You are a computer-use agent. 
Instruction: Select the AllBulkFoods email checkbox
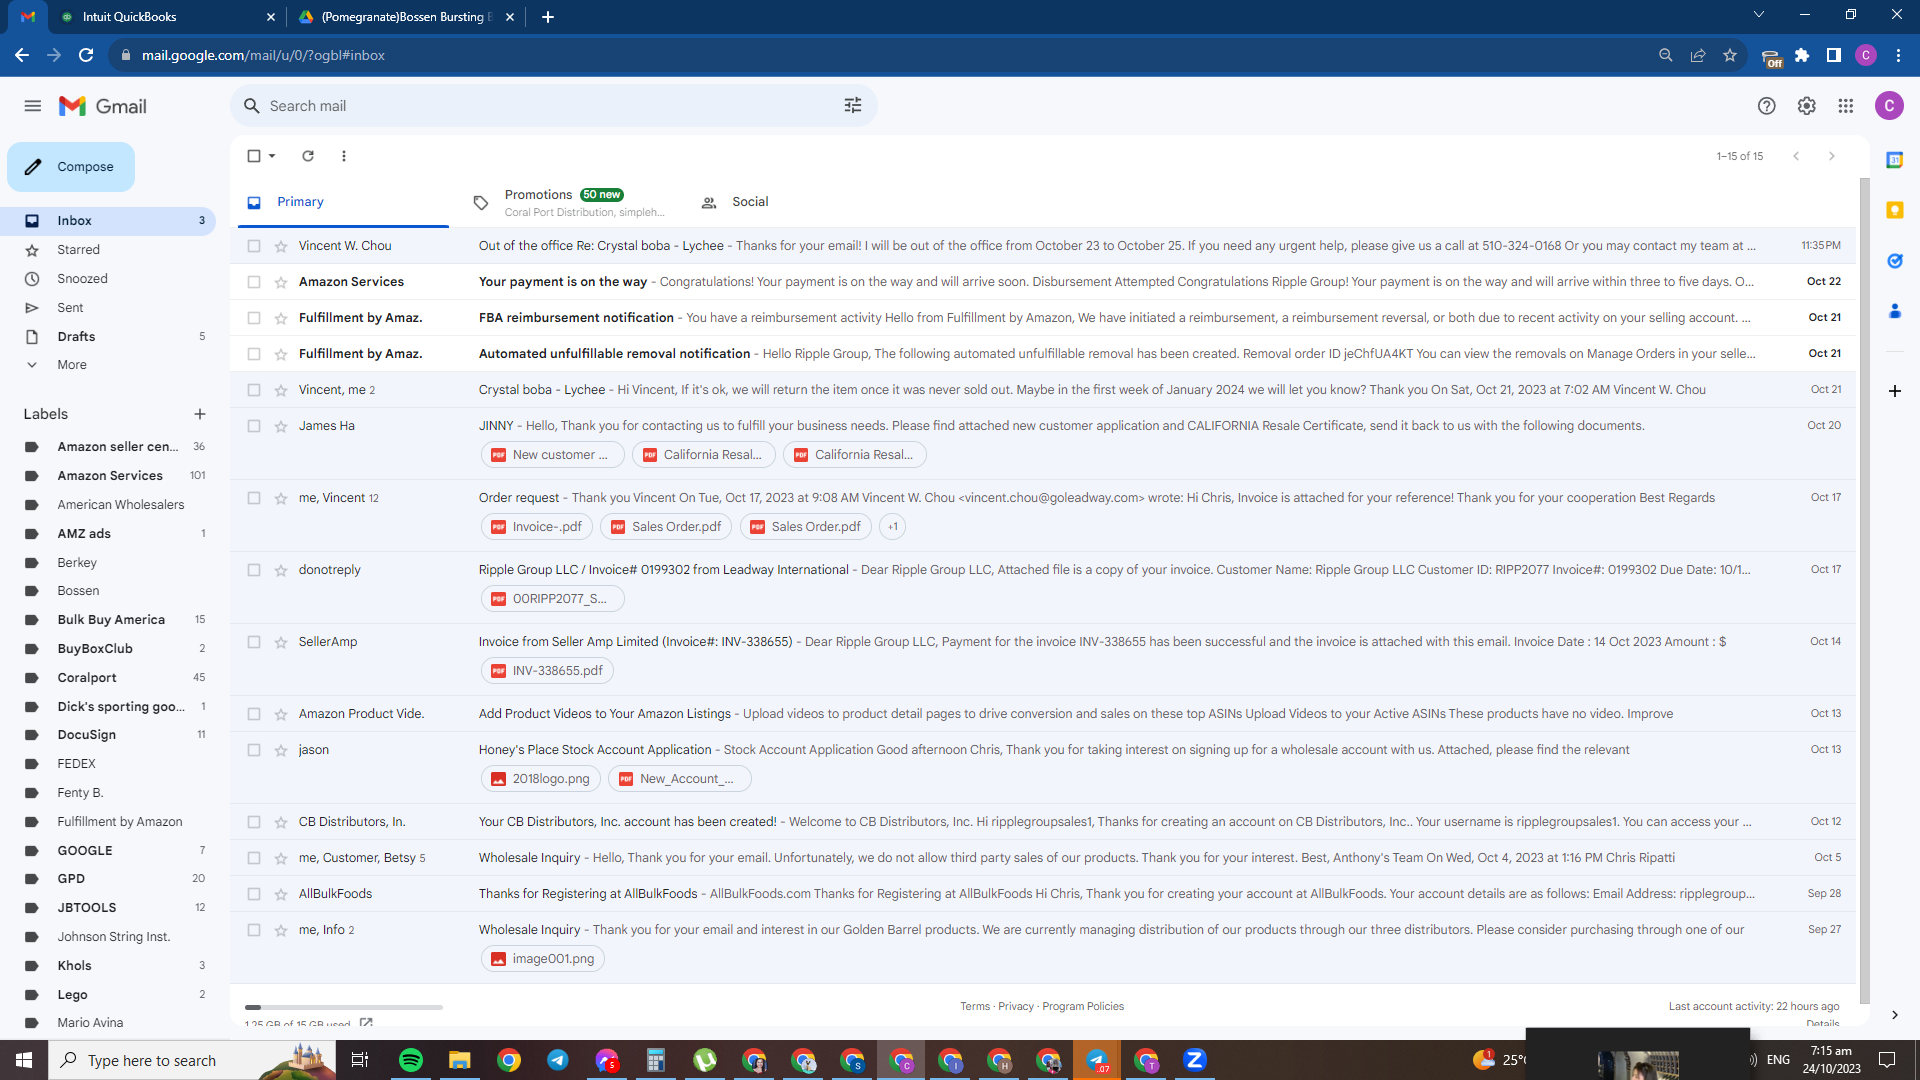click(x=254, y=894)
